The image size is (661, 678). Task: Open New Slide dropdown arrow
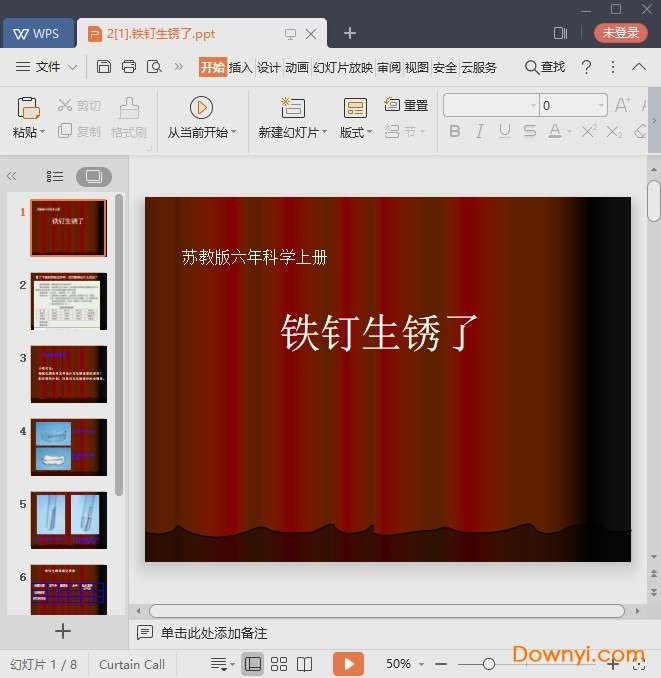(324, 131)
